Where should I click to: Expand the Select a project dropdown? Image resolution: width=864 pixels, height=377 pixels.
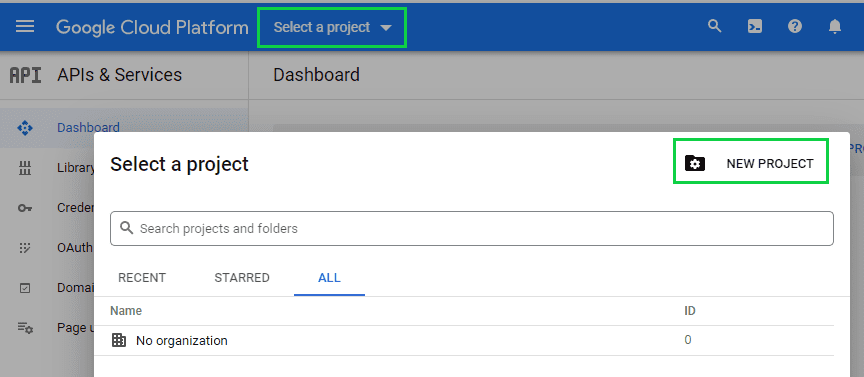coord(332,28)
